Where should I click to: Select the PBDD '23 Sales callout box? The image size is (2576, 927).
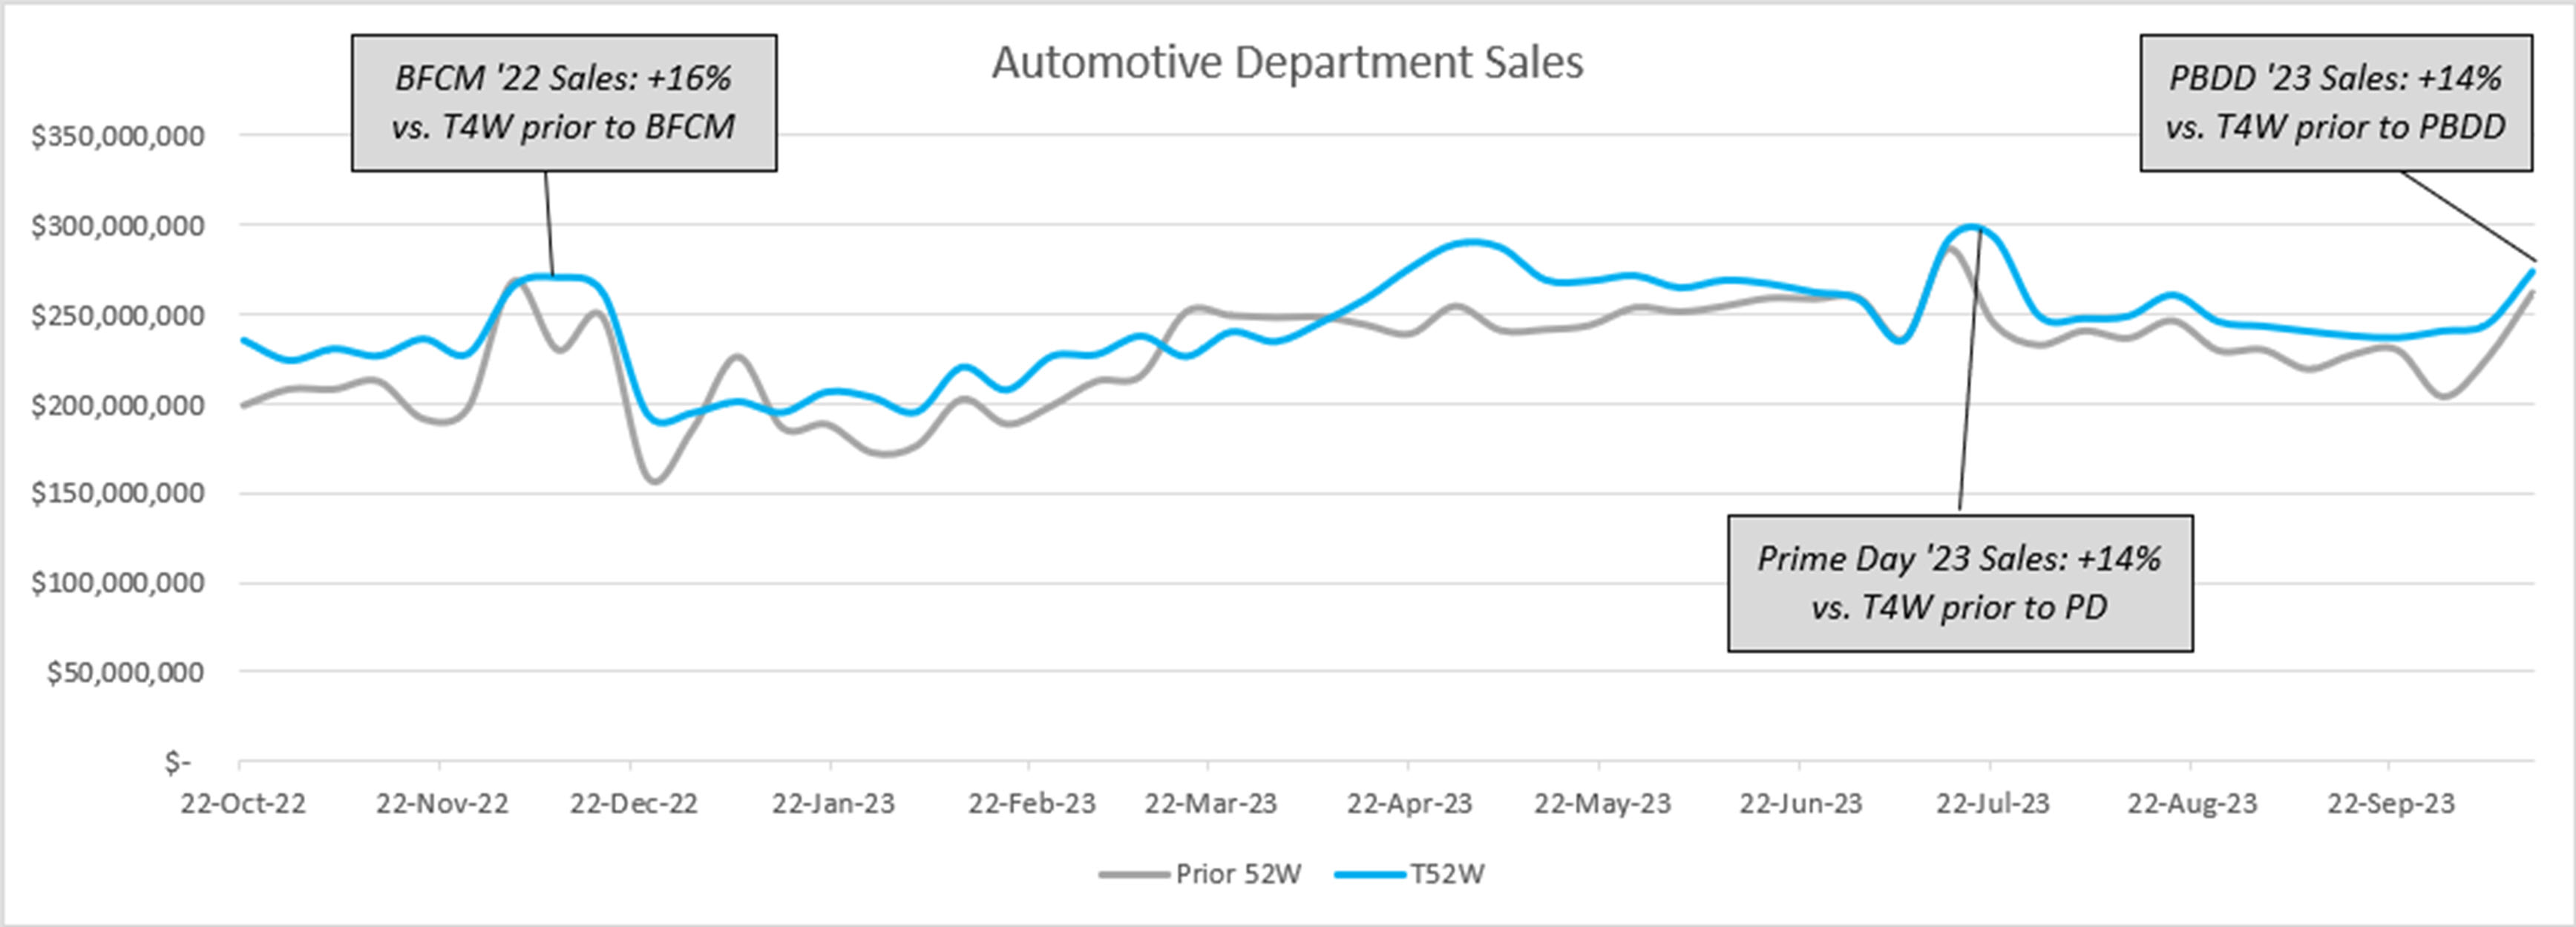(x=2336, y=103)
